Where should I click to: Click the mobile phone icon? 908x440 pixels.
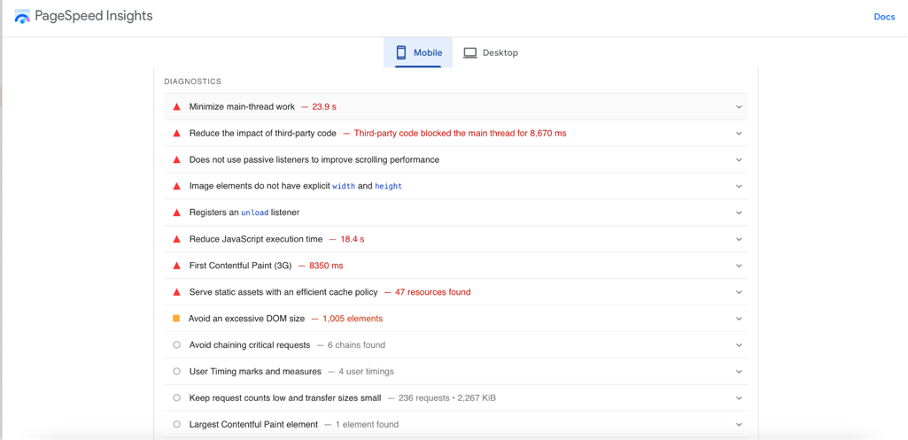pyautogui.click(x=401, y=53)
